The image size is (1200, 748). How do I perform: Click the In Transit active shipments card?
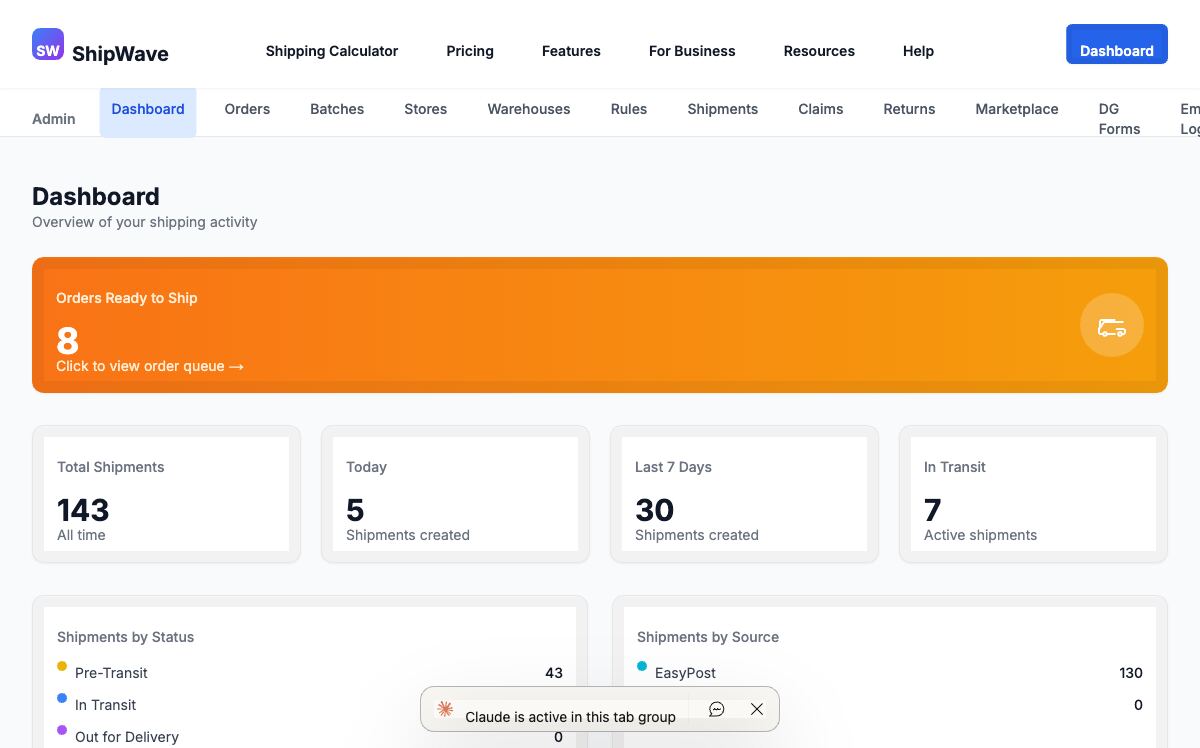[1033, 494]
